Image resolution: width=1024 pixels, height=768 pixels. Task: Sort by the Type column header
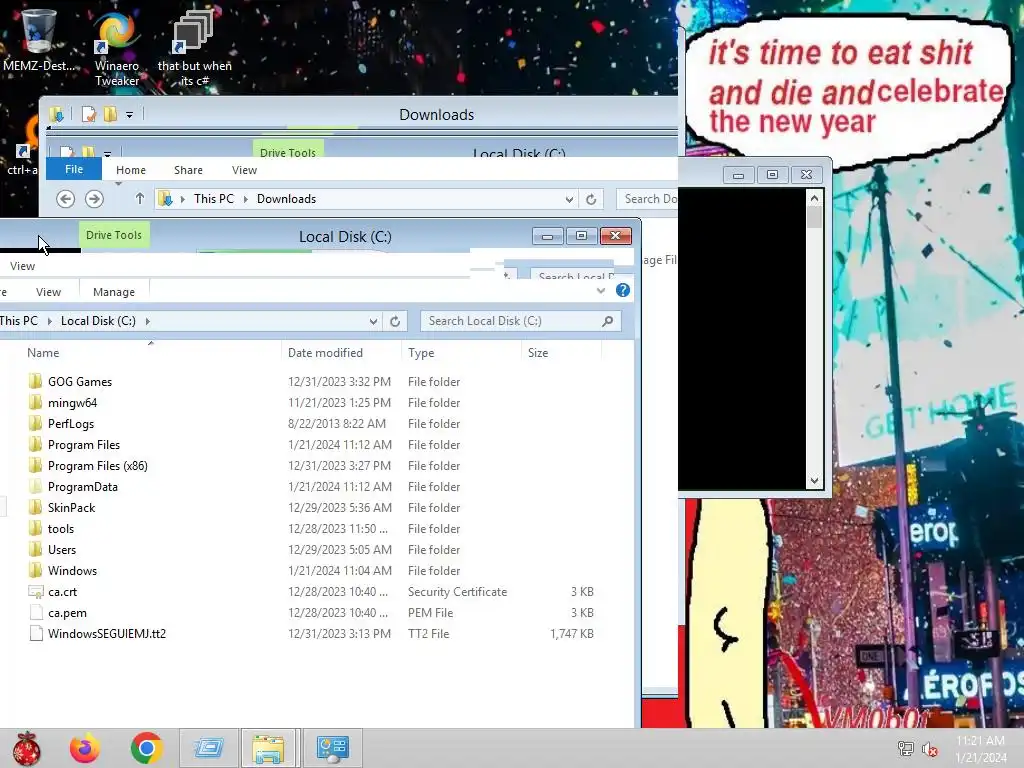click(x=421, y=353)
